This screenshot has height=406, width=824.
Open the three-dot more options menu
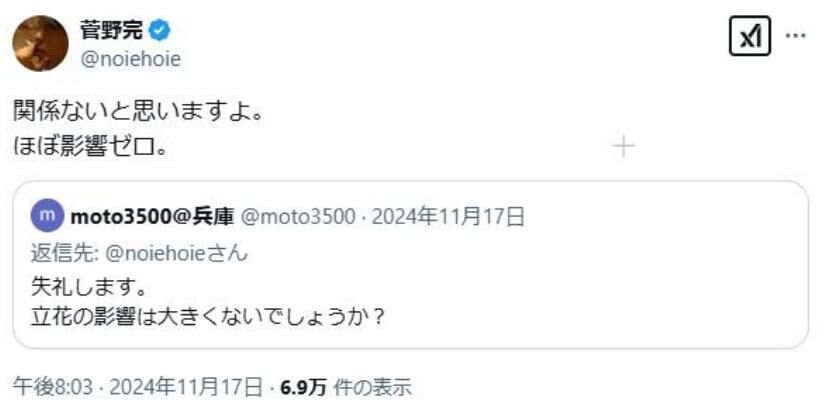click(x=795, y=36)
